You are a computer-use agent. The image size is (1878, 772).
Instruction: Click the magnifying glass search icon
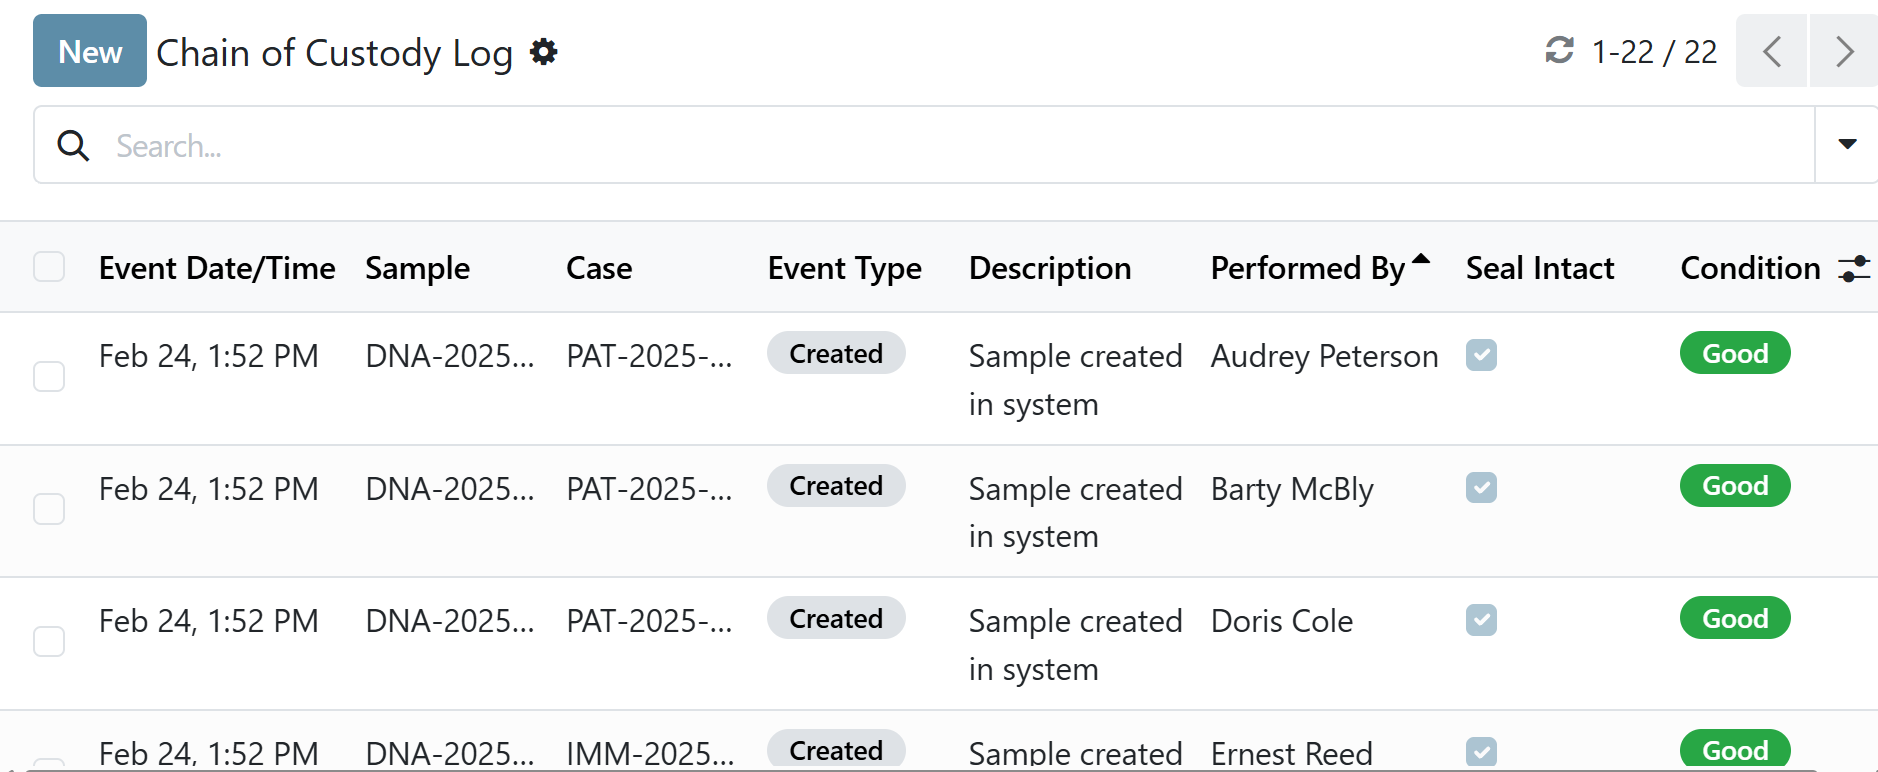click(73, 146)
